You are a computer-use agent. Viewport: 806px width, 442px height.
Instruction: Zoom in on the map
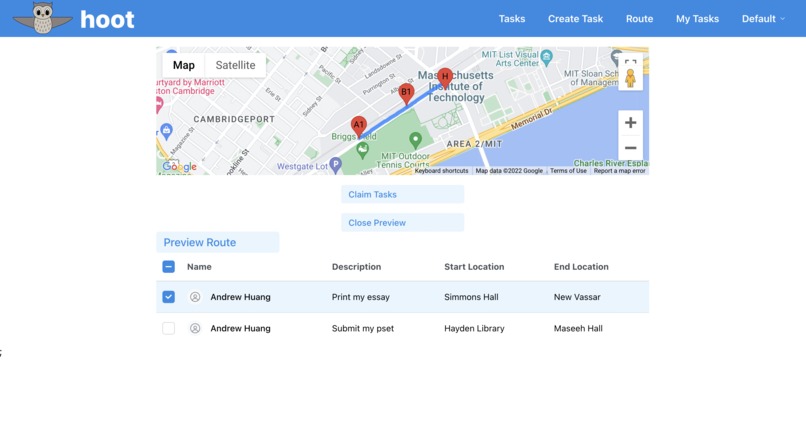point(630,123)
